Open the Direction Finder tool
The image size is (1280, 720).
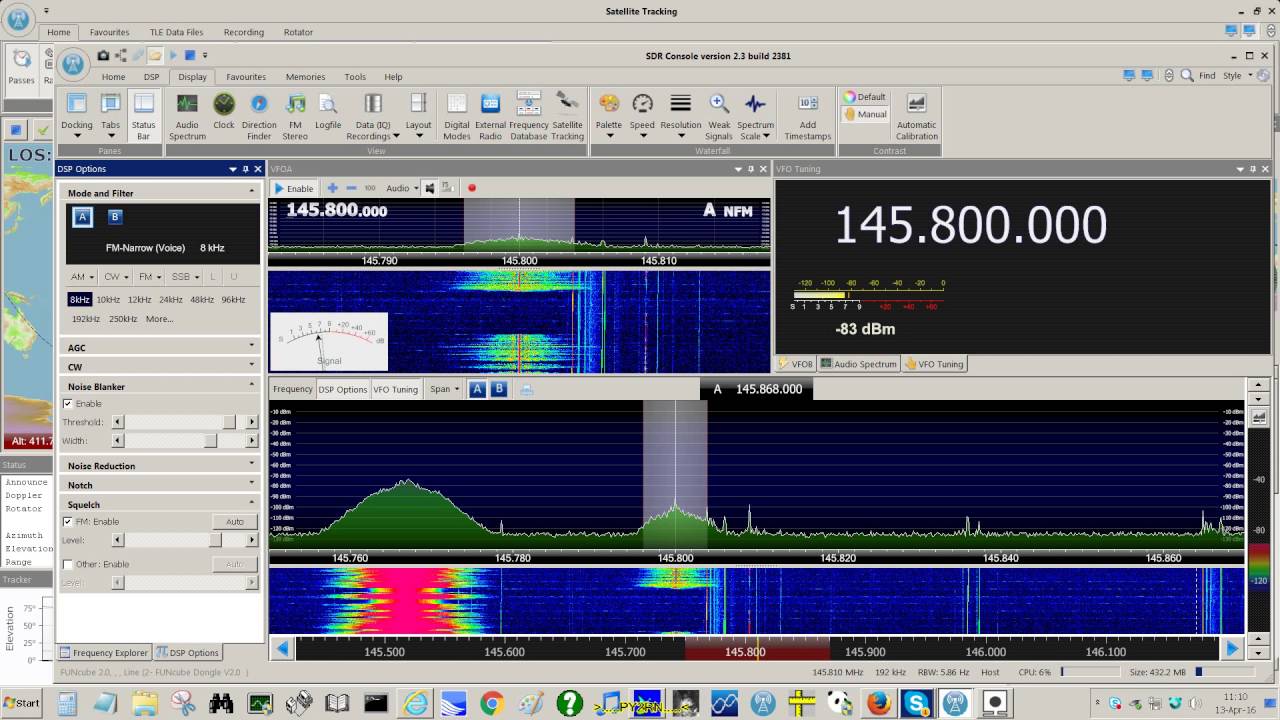pos(259,116)
